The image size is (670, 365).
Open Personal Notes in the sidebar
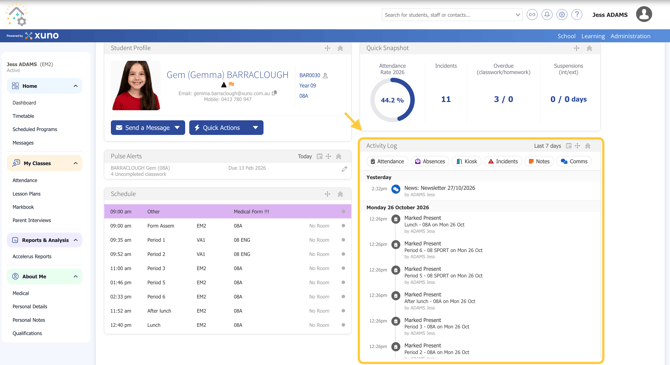[29, 320]
